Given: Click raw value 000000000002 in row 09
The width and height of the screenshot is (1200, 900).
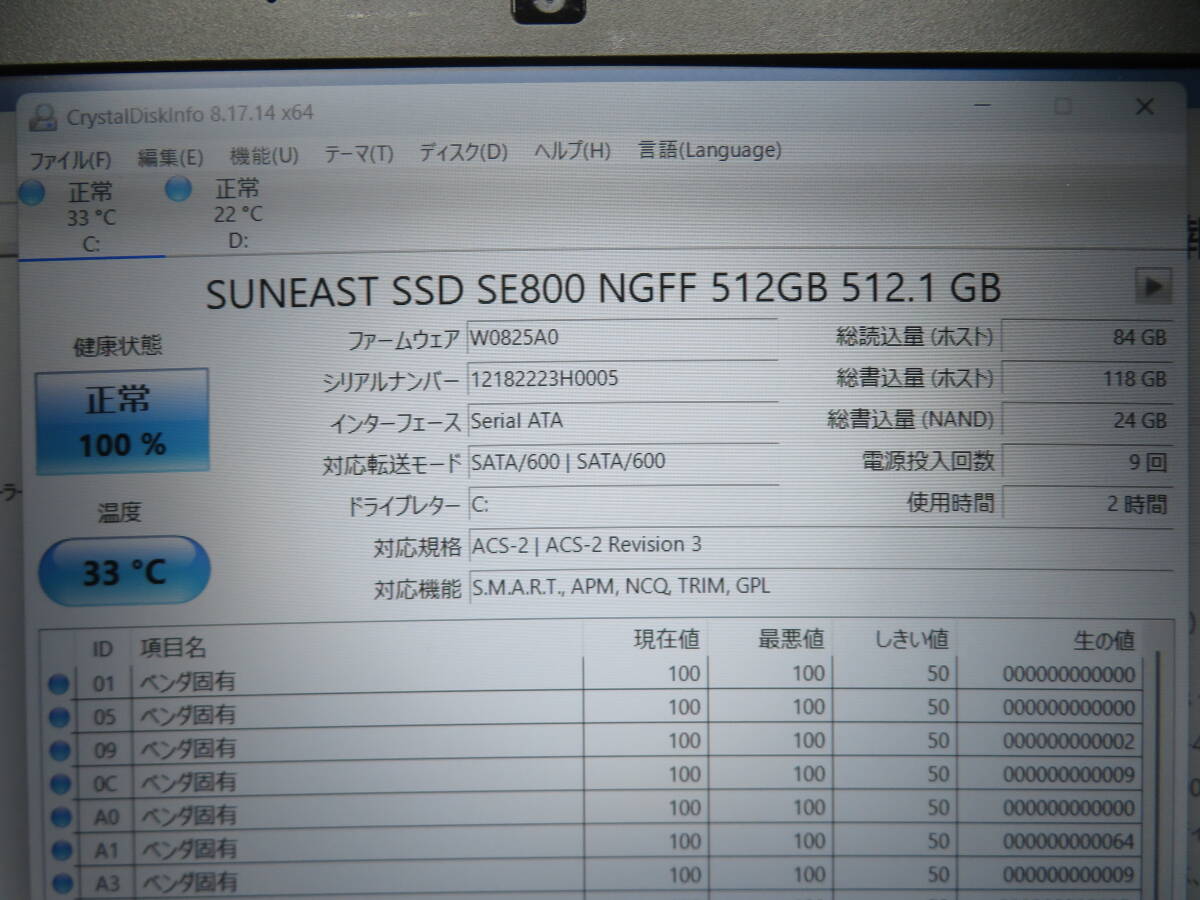Looking at the screenshot, I should (1068, 741).
